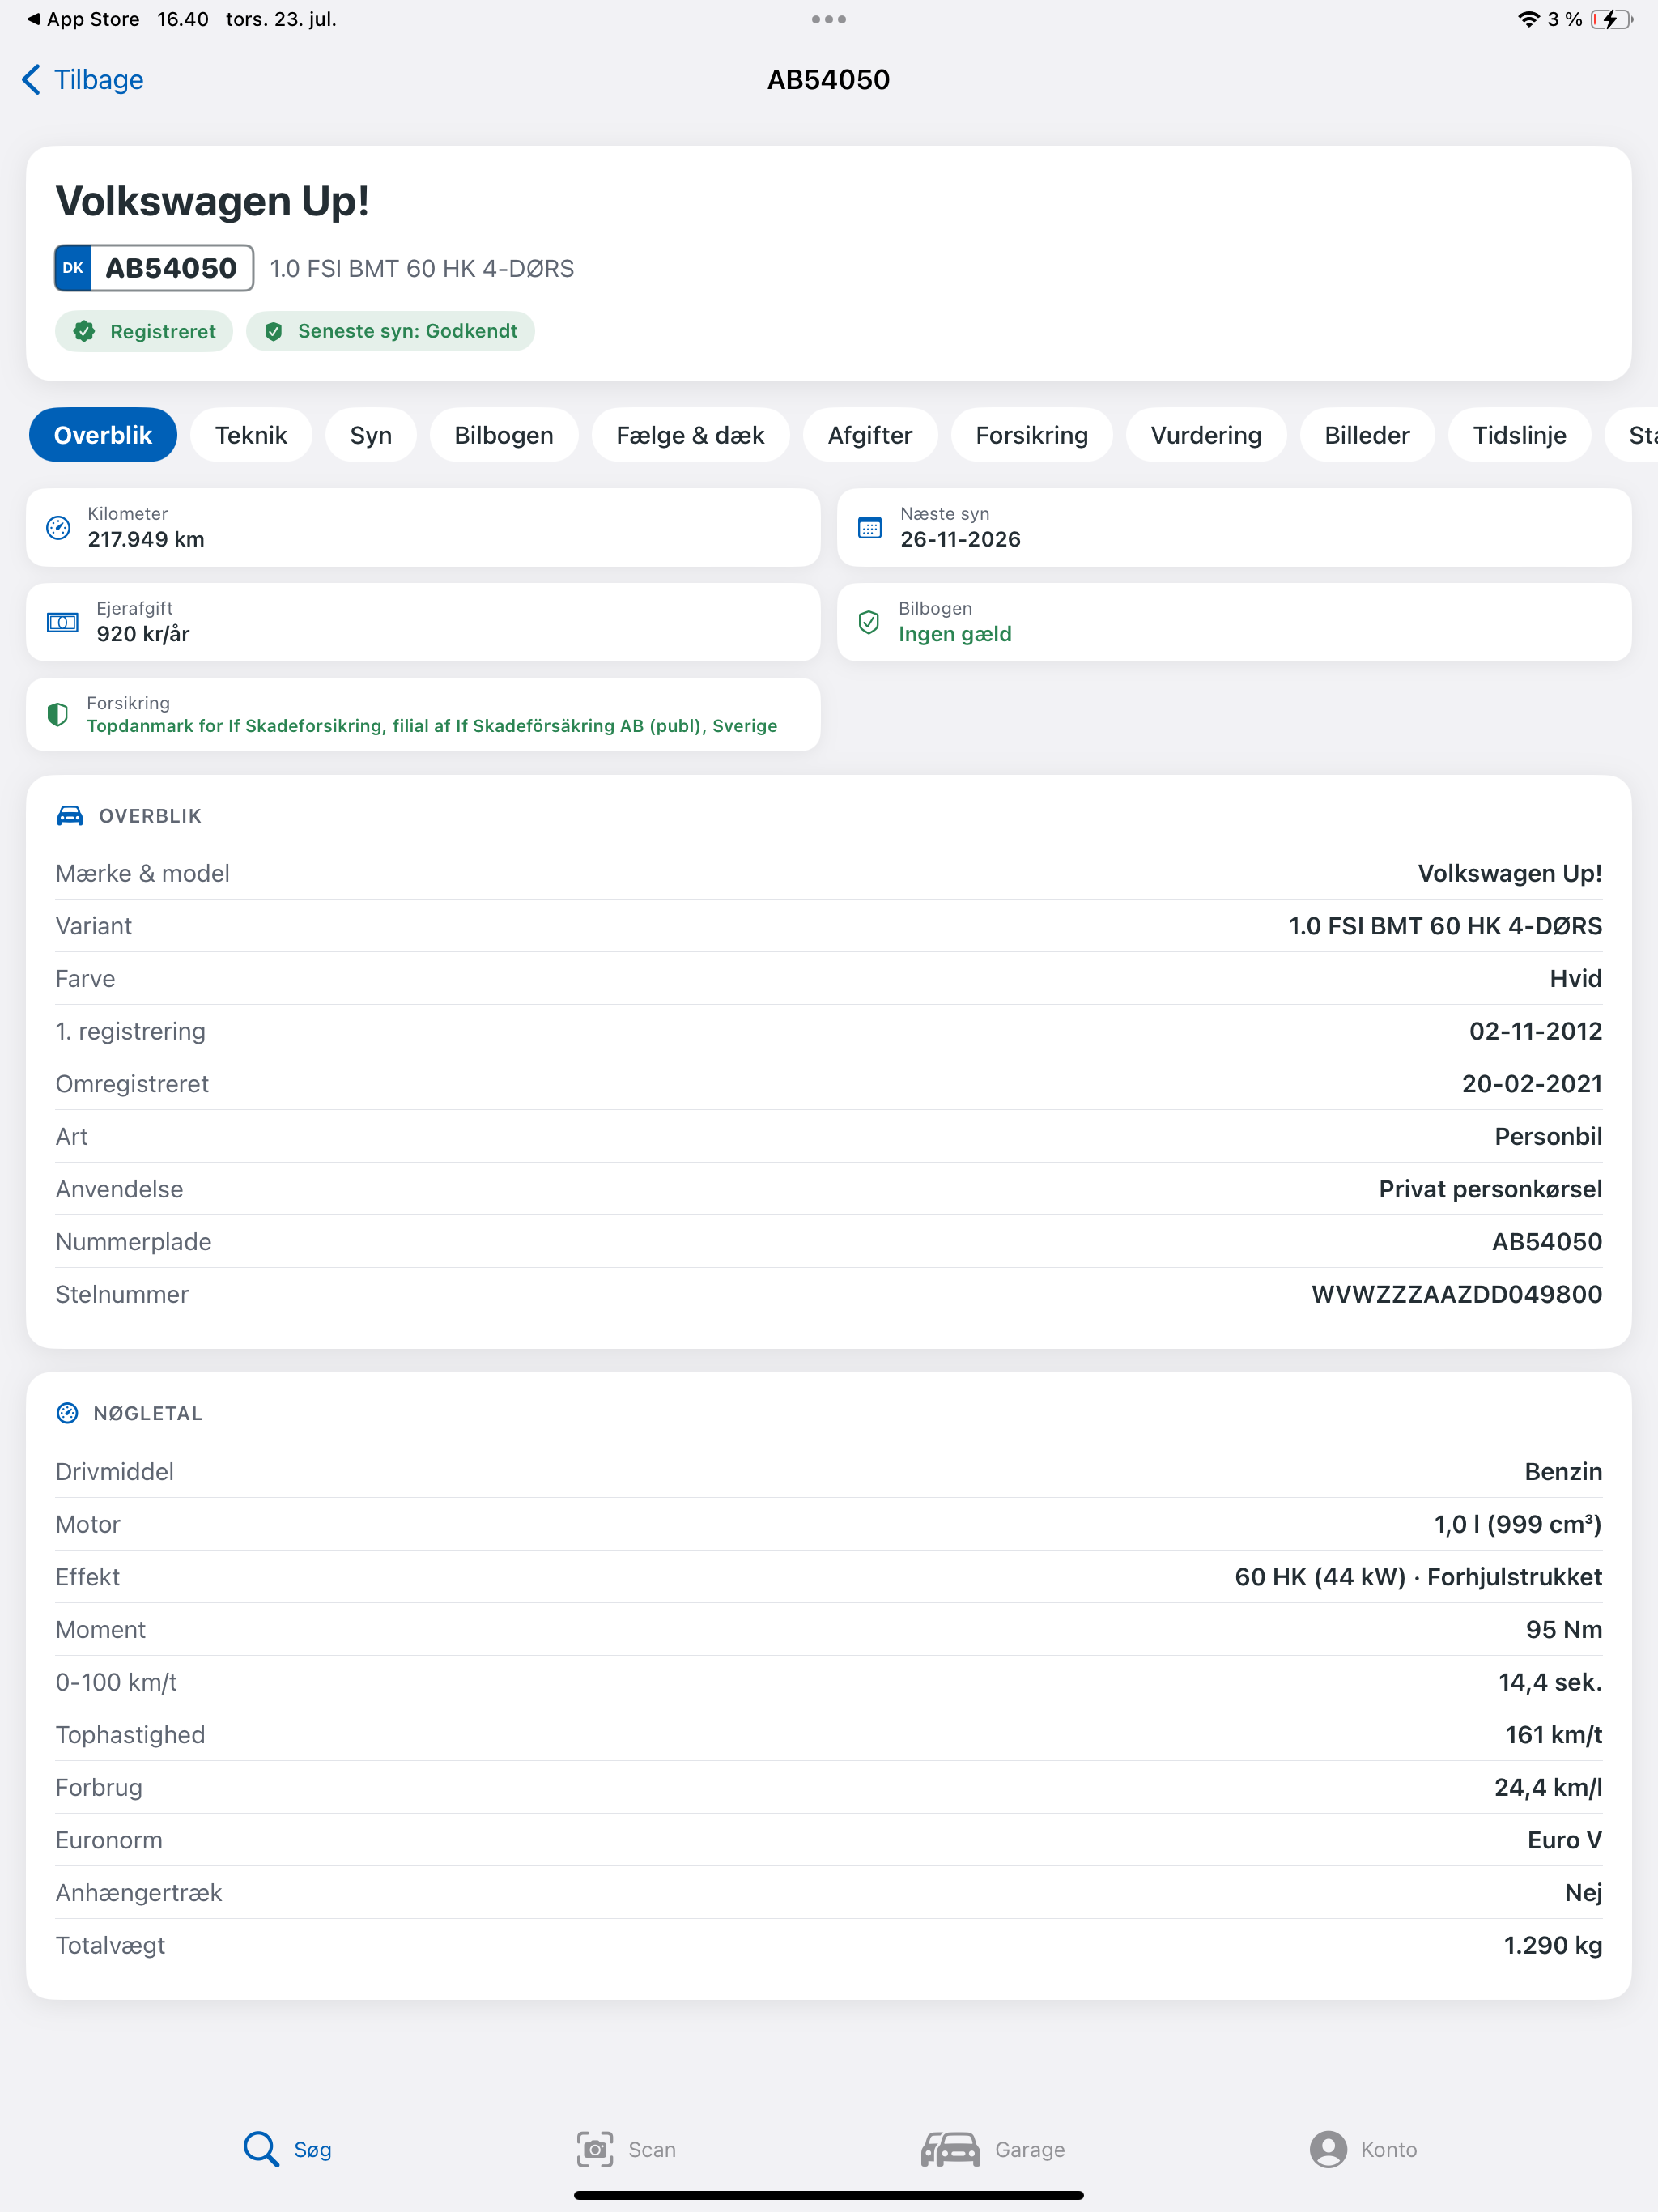Tap the Euronorm value Euro V
Image resolution: width=1658 pixels, height=2212 pixels.
[x=1565, y=1840]
